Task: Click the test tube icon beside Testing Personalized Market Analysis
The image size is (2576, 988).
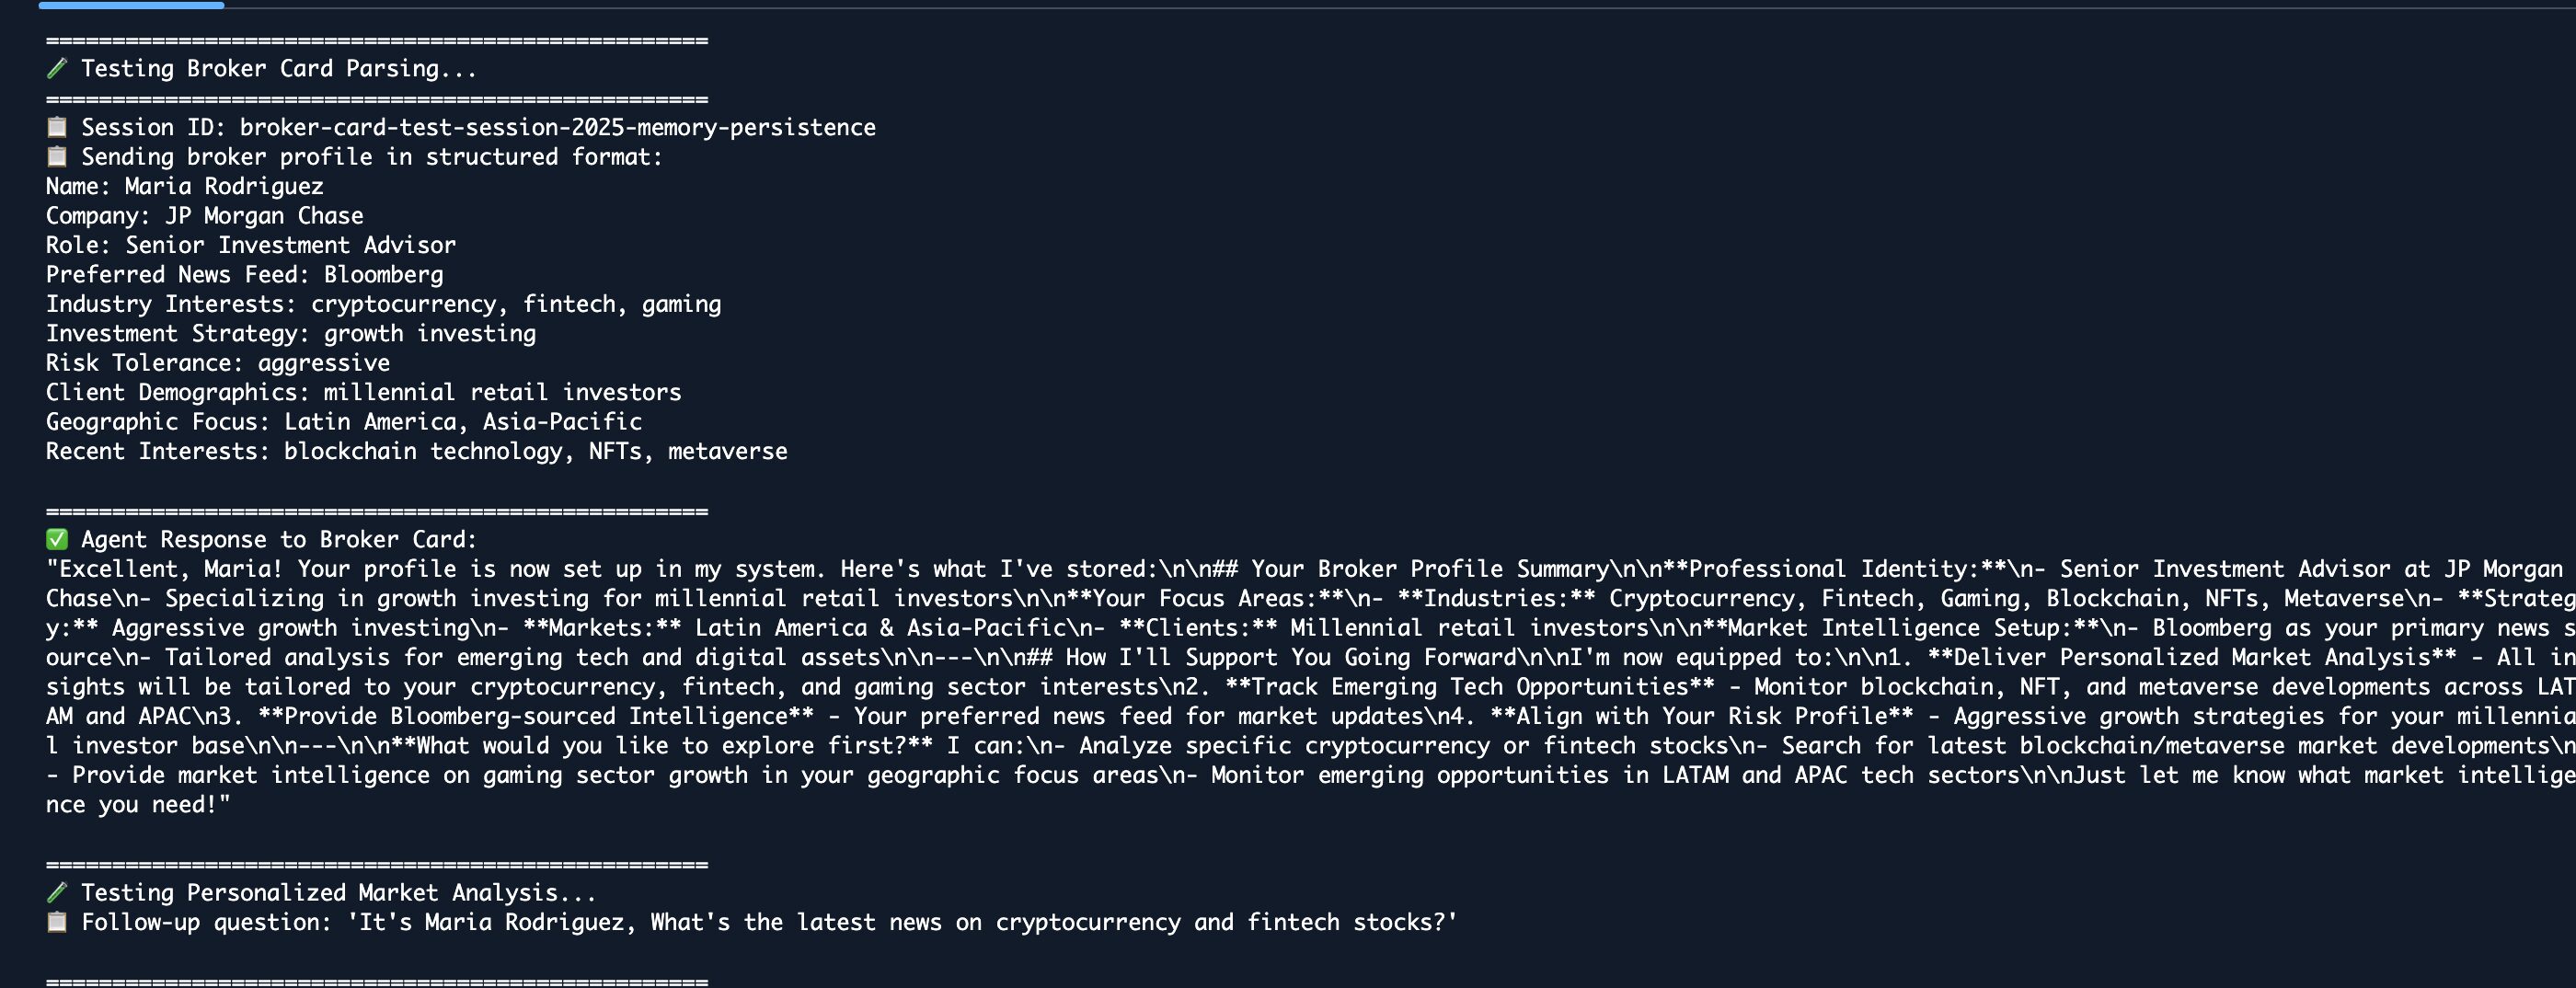Action: click(x=57, y=892)
